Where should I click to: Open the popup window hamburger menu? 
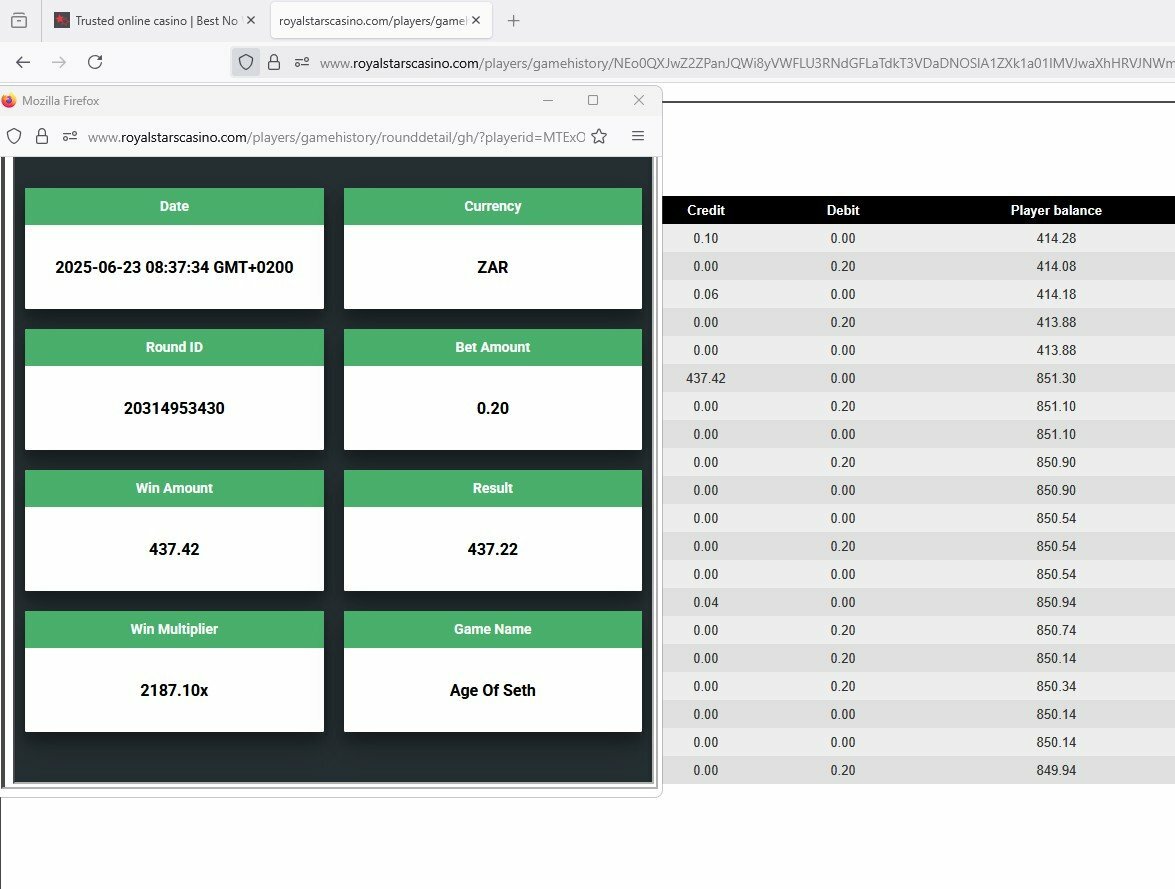pos(638,137)
